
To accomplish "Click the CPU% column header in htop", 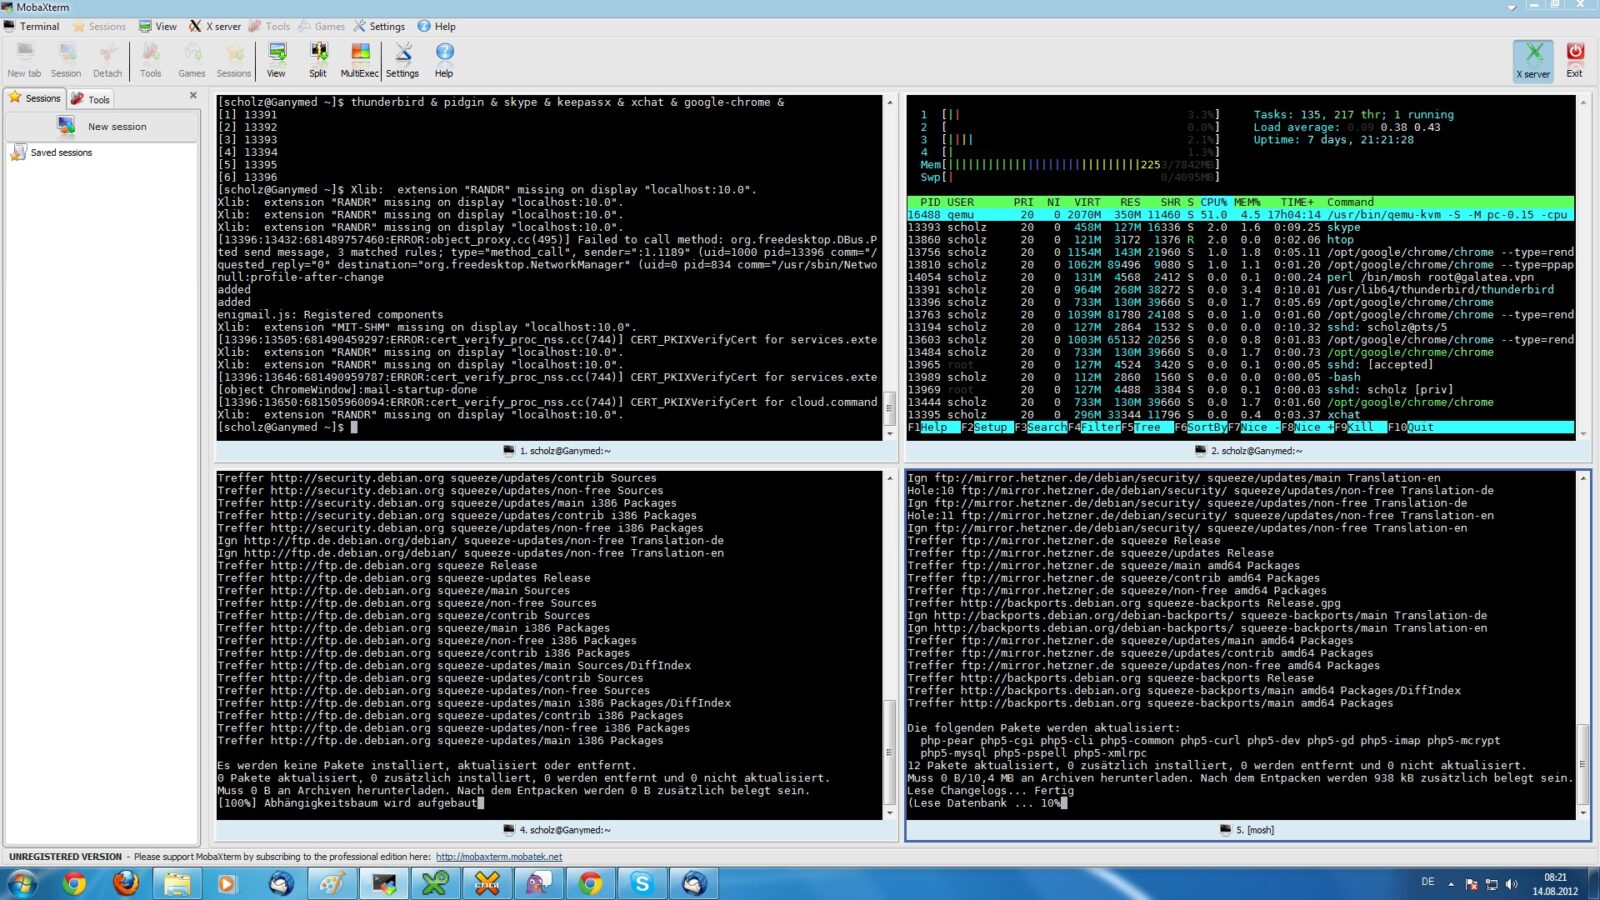I will coord(1214,202).
